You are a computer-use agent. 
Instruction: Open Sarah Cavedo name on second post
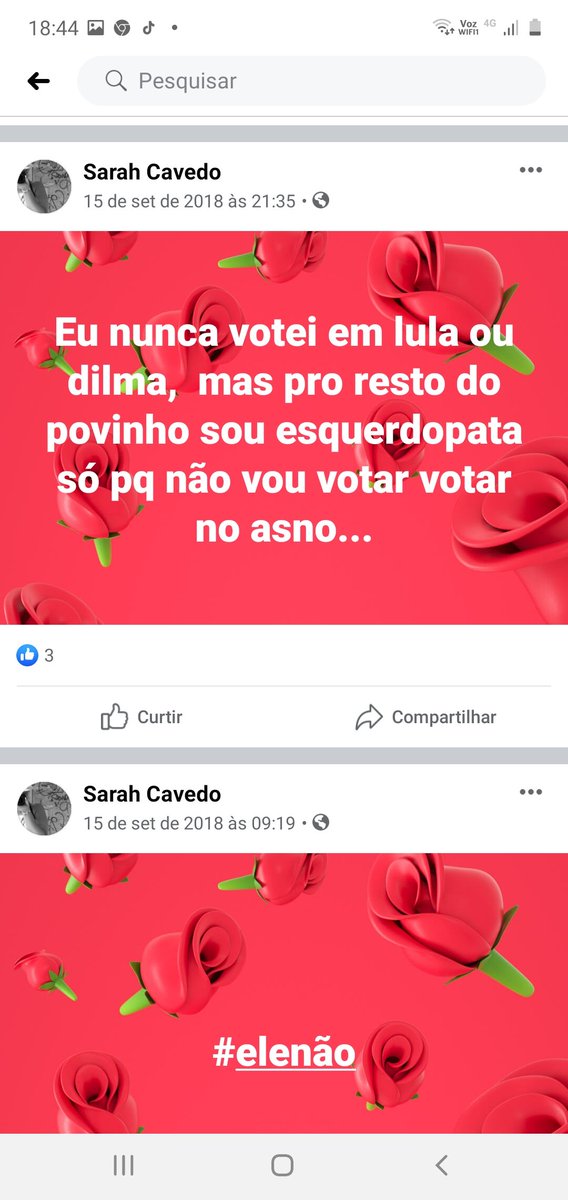click(x=152, y=794)
